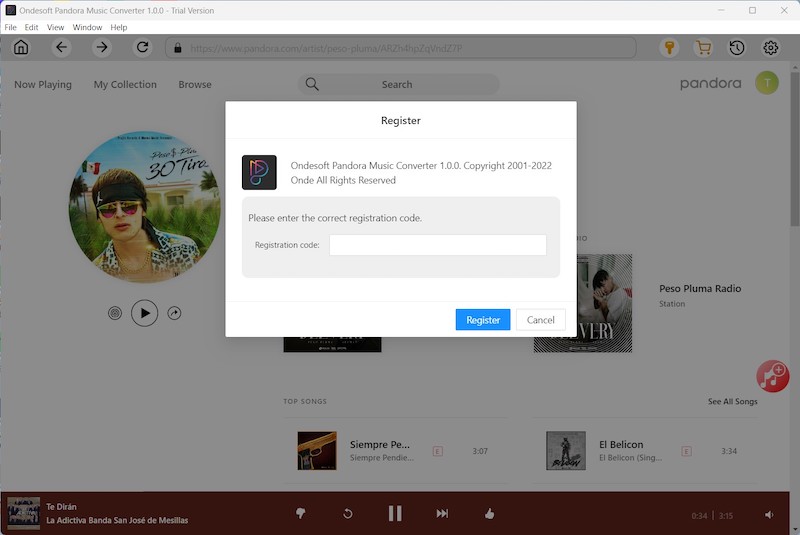Click the Home icon in the toolbar

coord(21,47)
